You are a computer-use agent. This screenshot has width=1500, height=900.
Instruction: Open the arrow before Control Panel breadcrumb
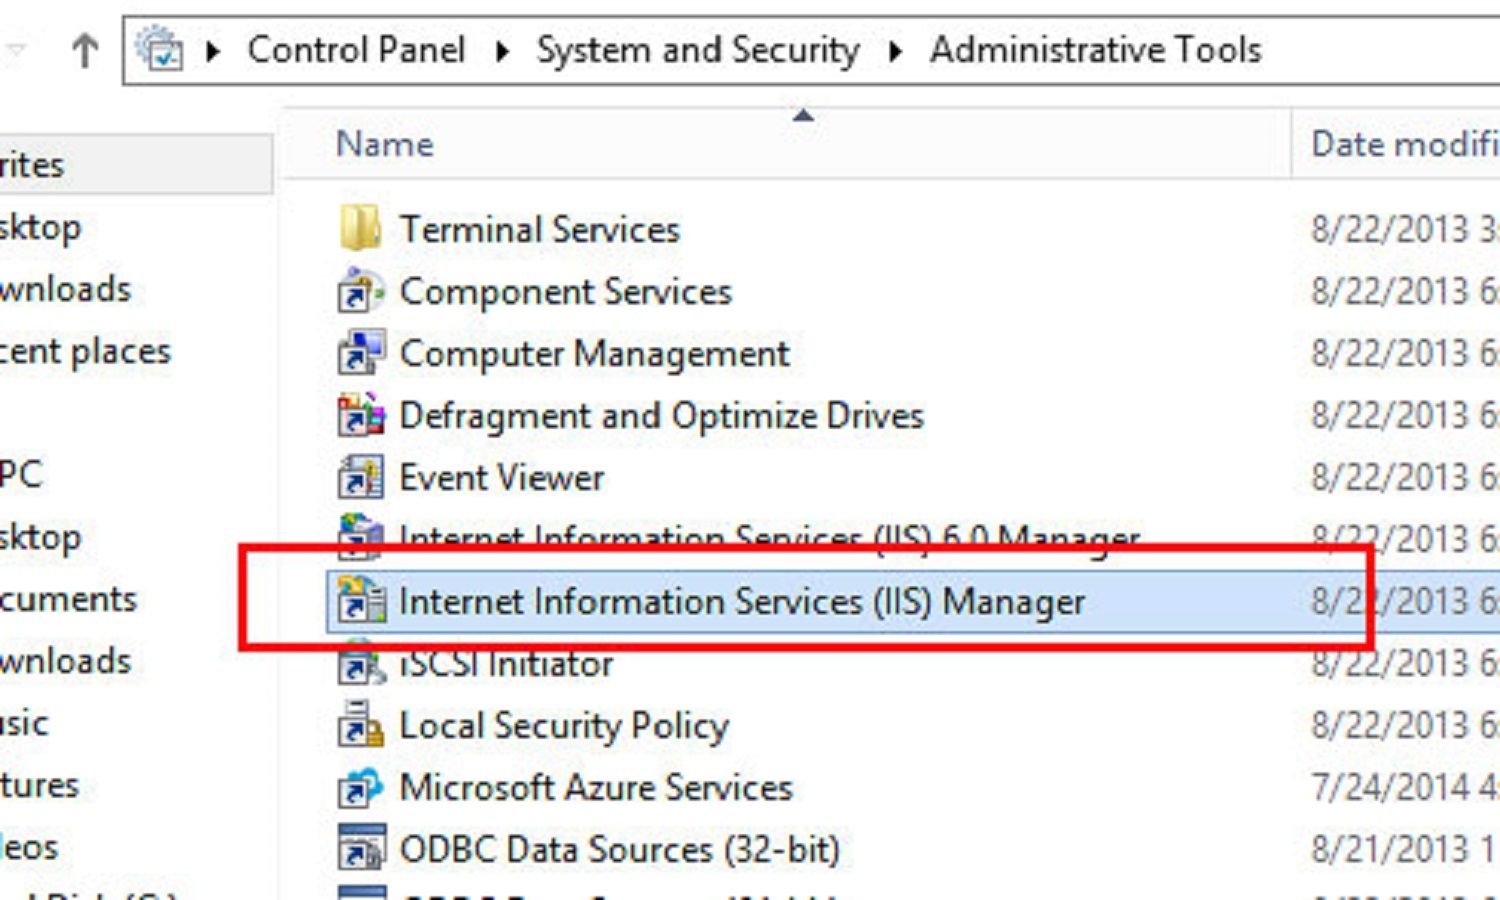(x=212, y=51)
